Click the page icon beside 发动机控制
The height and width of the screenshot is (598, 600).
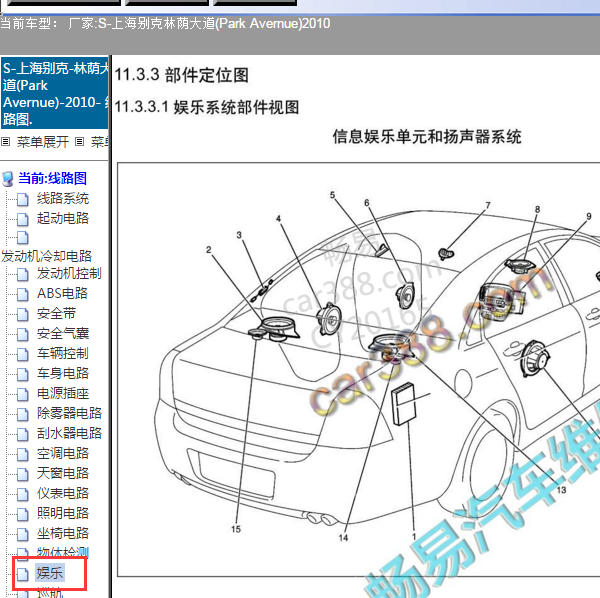(x=23, y=274)
